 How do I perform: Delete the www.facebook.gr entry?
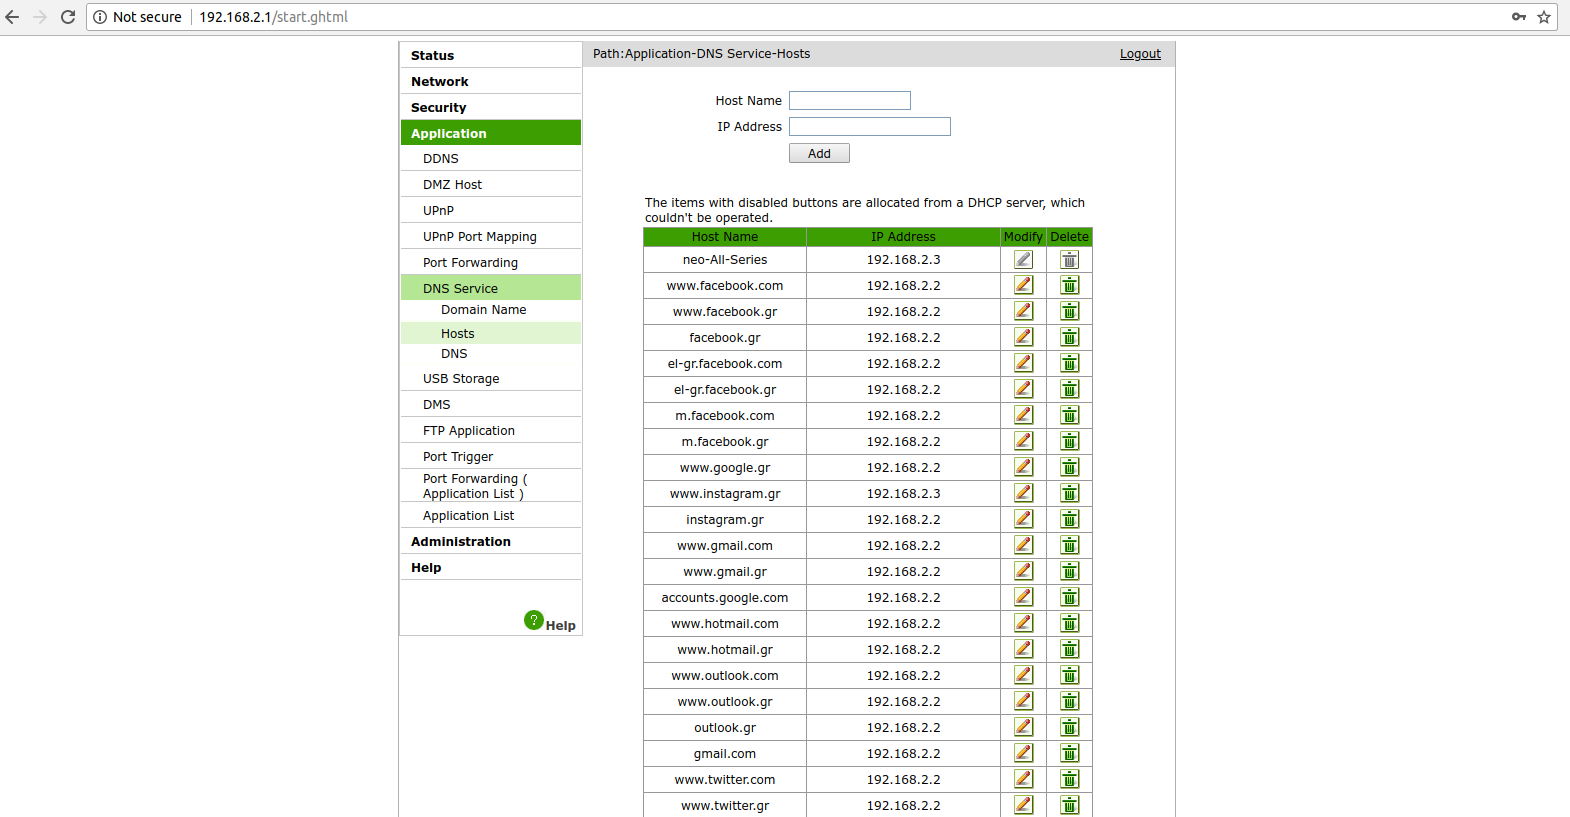[1069, 311]
